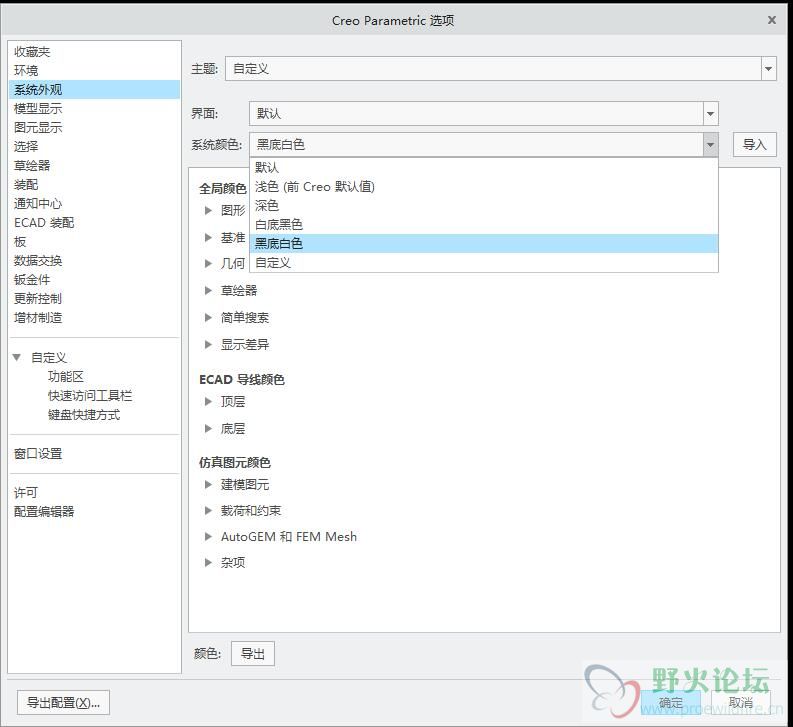This screenshot has width=793, height=727.
Task: Expand the 基准 color group
Action: pos(208,237)
